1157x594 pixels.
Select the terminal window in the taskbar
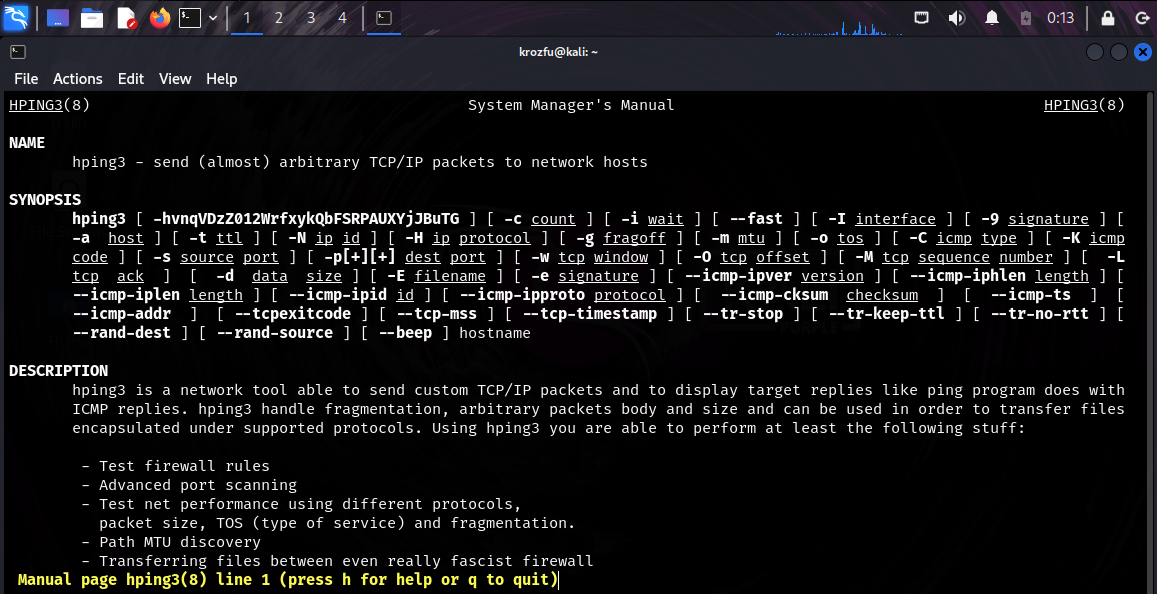tap(383, 18)
